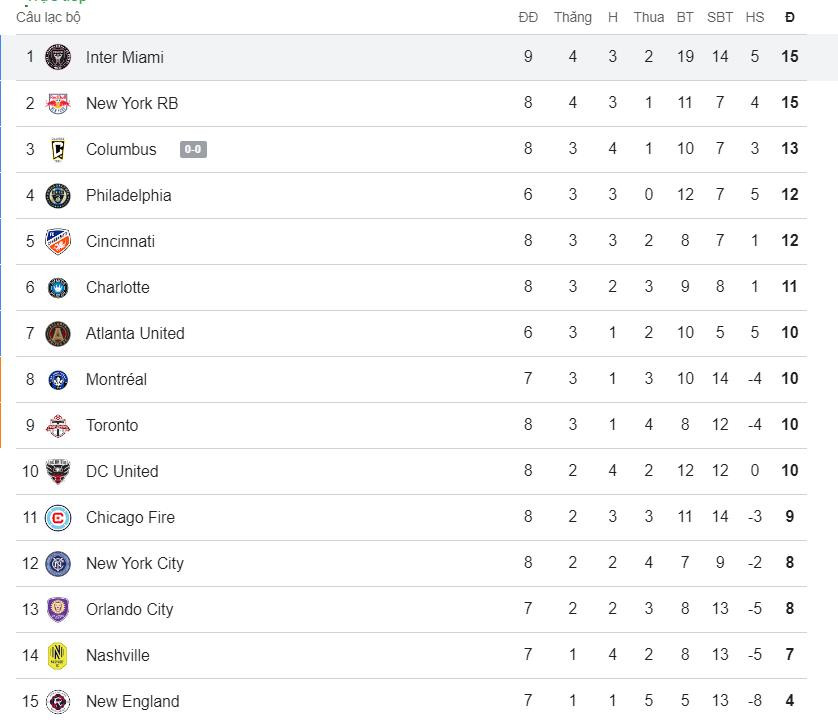This screenshot has height=728, width=838.
Task: Click the DC United crest
Action: pos(58,471)
